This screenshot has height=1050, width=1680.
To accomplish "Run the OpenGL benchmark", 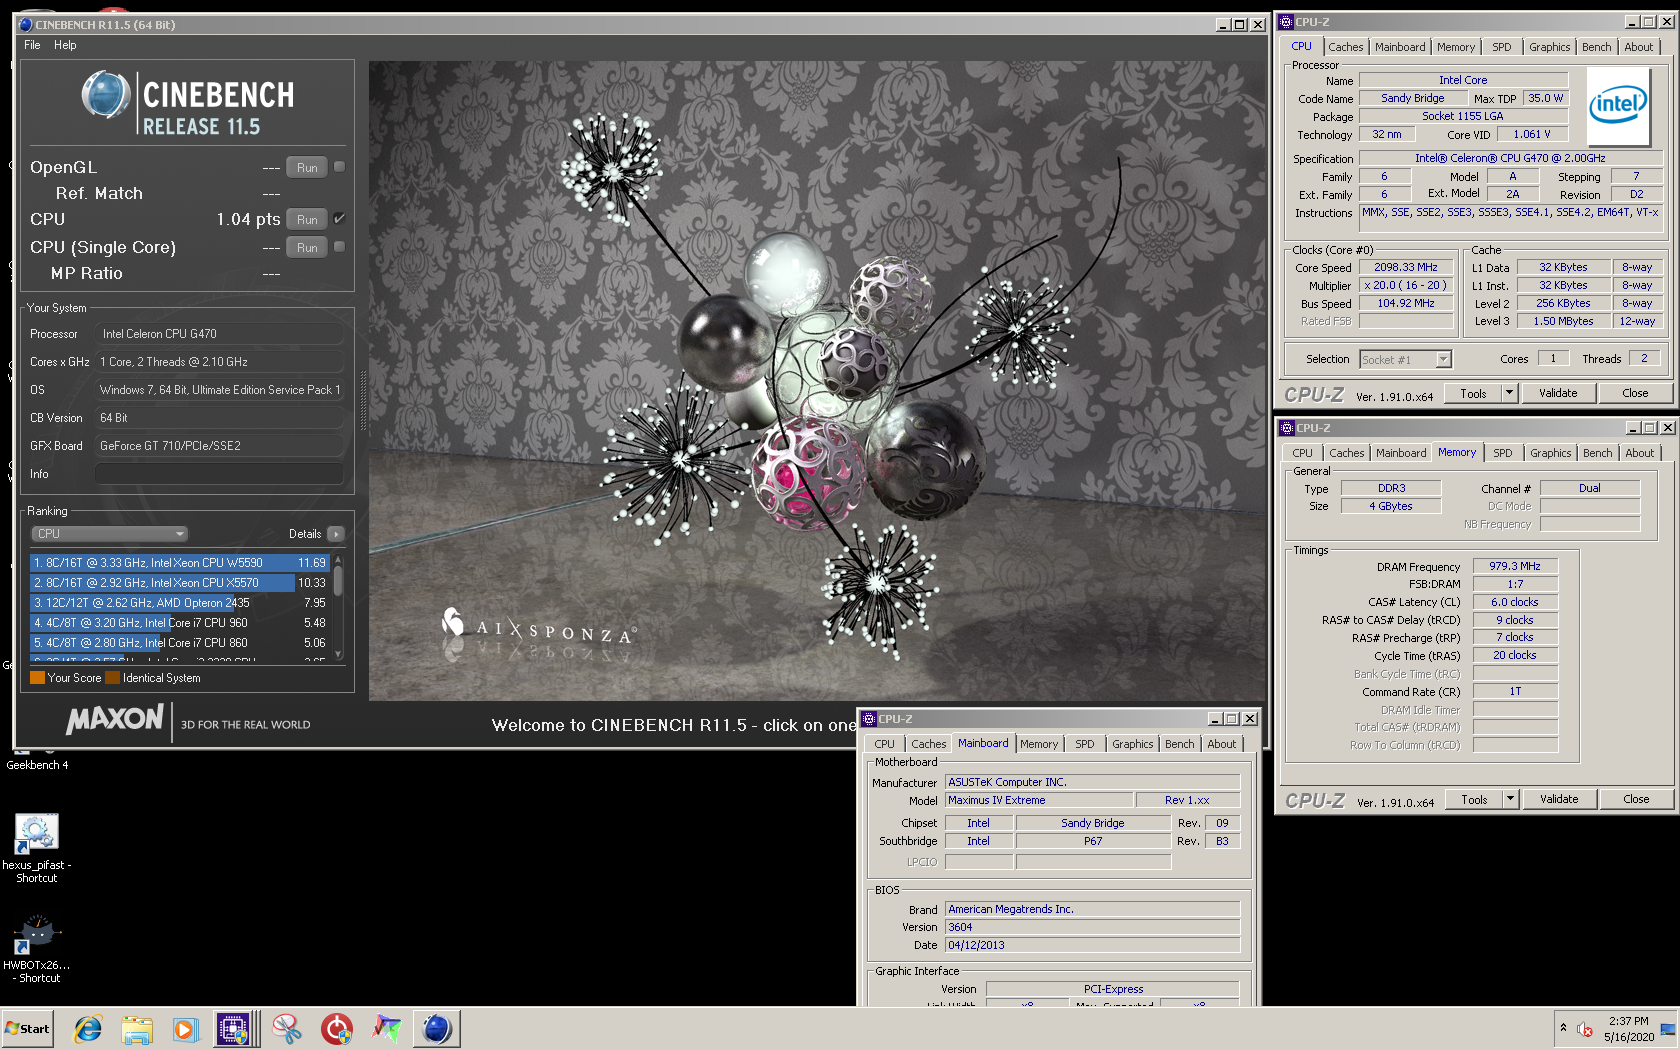I will 307,167.
